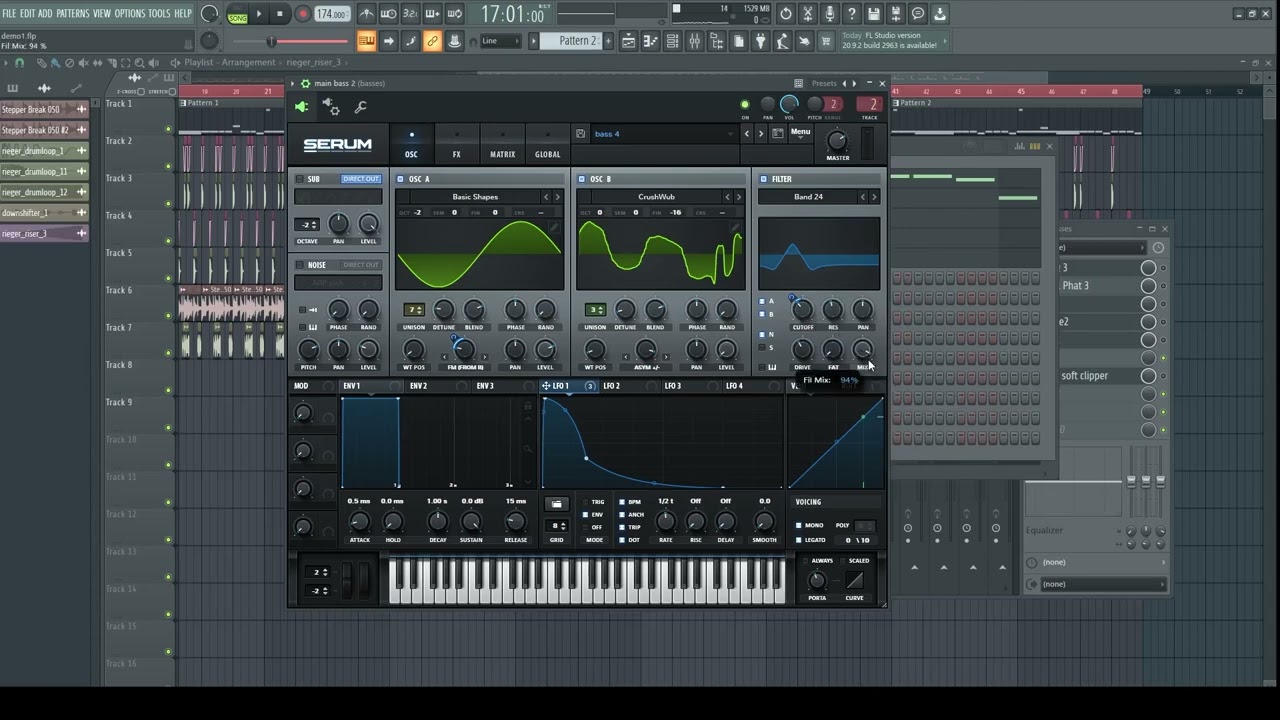Switch to the Serum GLOBAL tab
The image size is (1280, 720).
point(548,144)
